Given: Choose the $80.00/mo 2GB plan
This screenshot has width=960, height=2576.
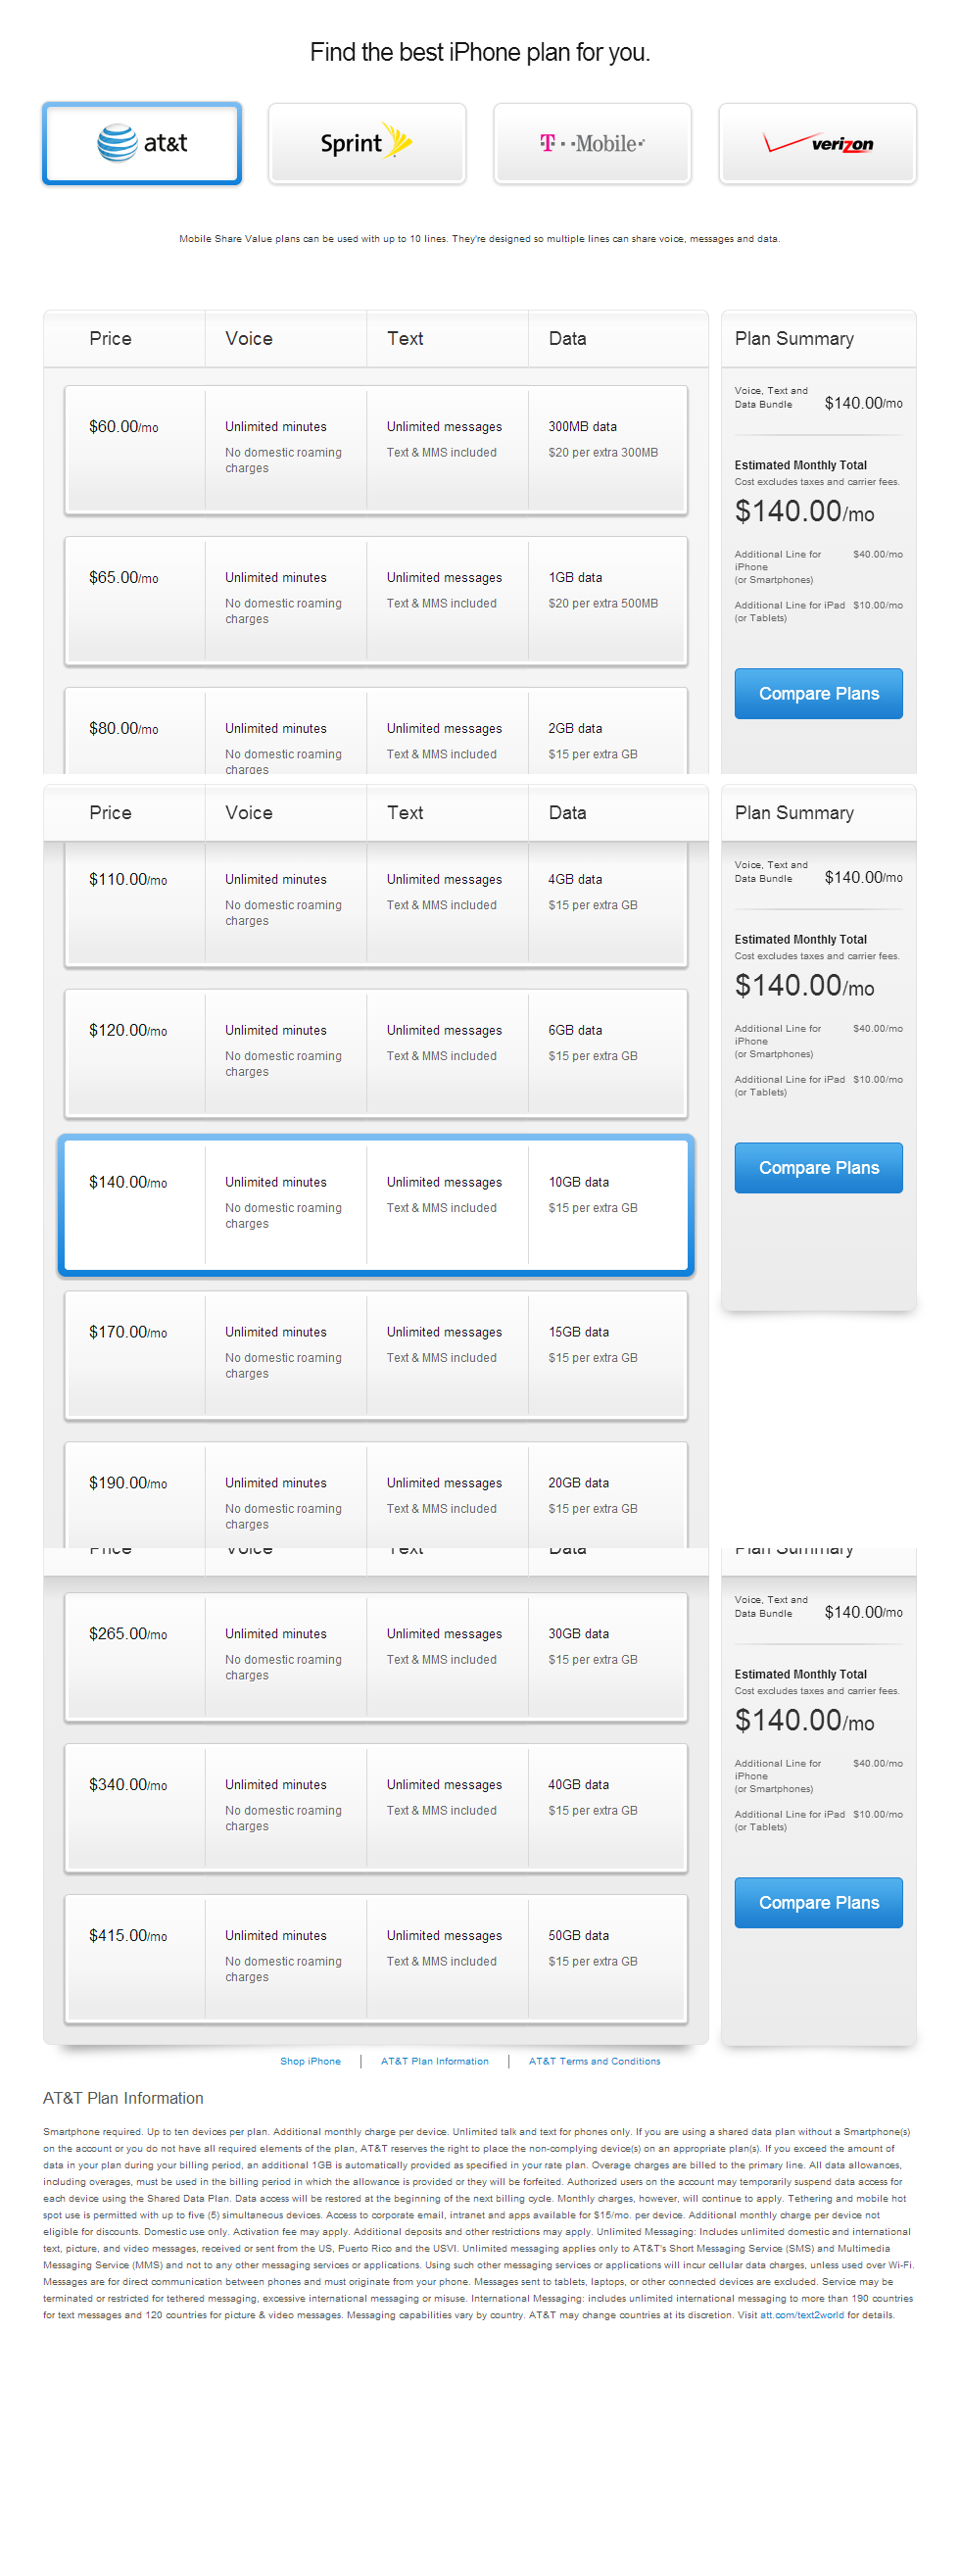Looking at the screenshot, I should (x=376, y=731).
